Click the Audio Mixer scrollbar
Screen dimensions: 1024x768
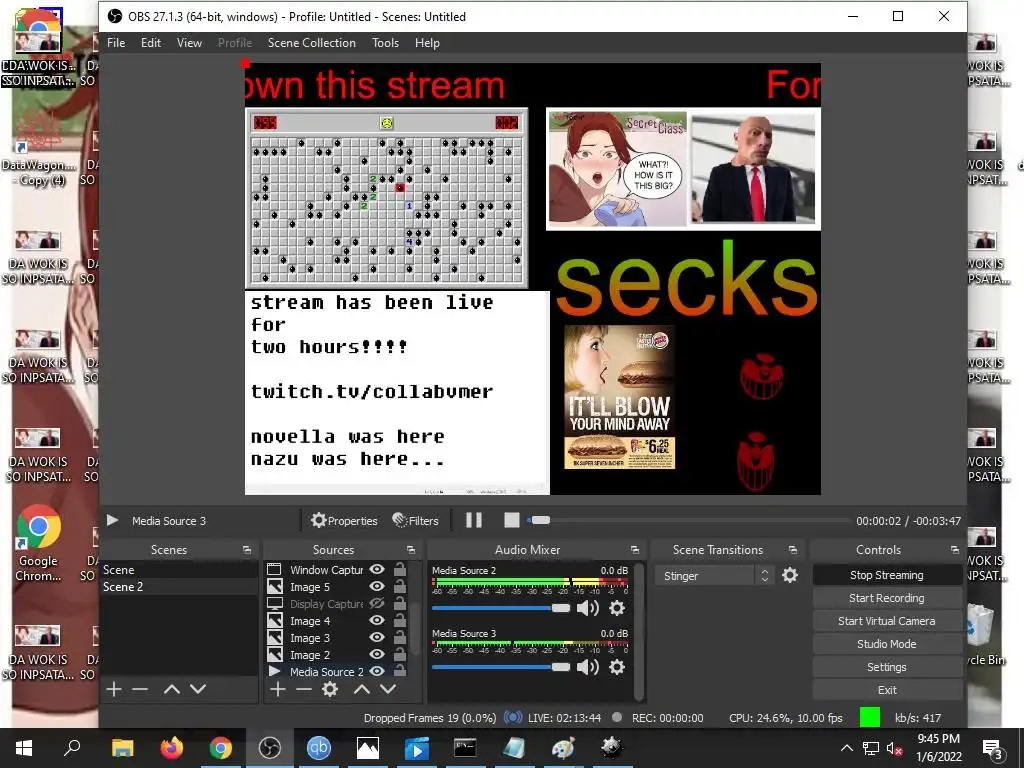[640, 630]
